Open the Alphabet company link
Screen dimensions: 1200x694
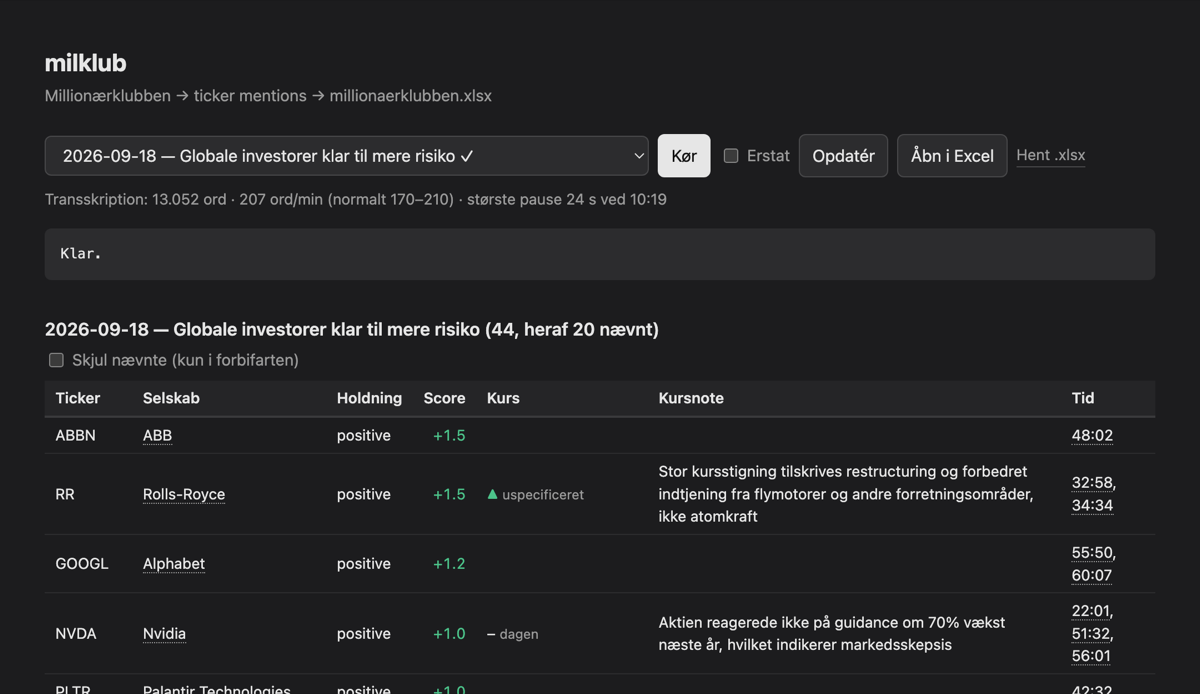(x=174, y=563)
